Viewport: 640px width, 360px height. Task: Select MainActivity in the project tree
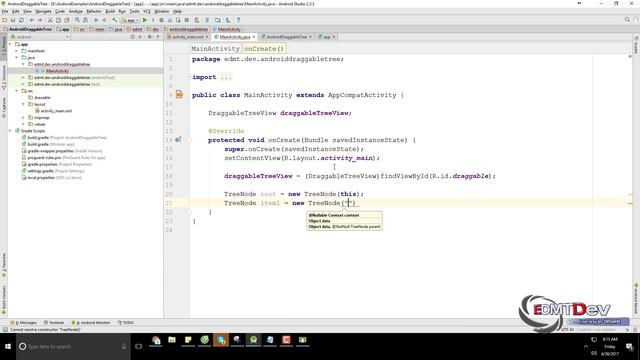57,71
